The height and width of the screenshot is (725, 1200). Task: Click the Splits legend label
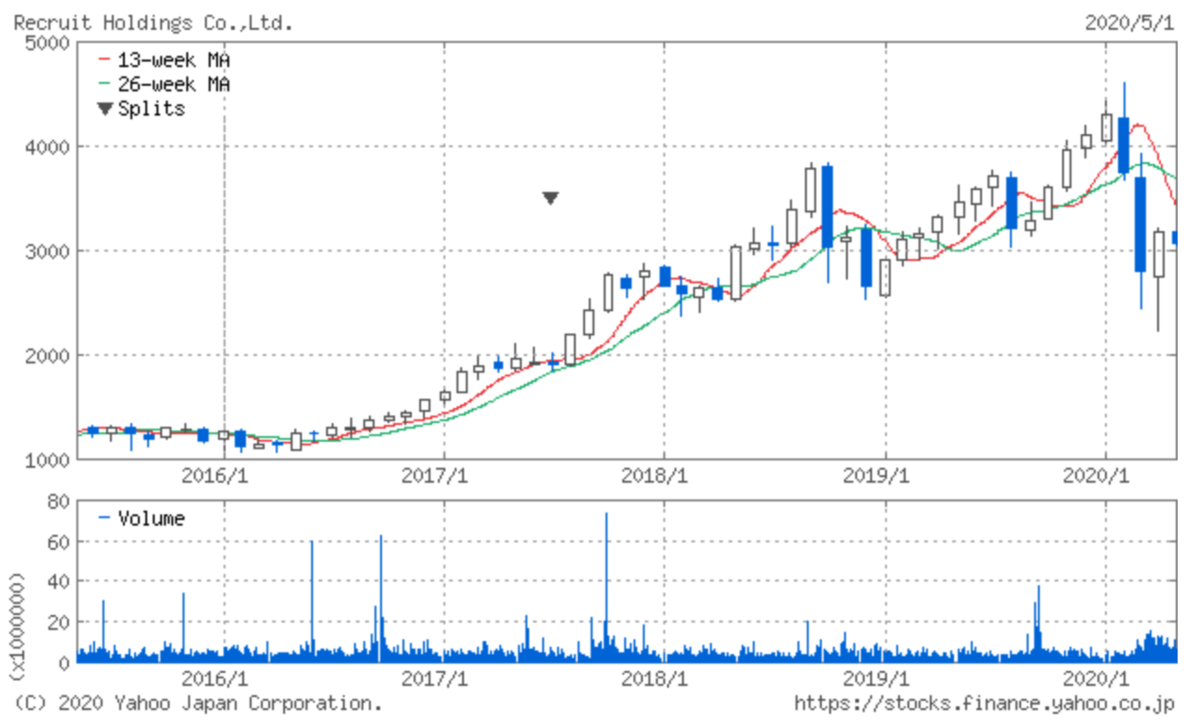(152, 108)
